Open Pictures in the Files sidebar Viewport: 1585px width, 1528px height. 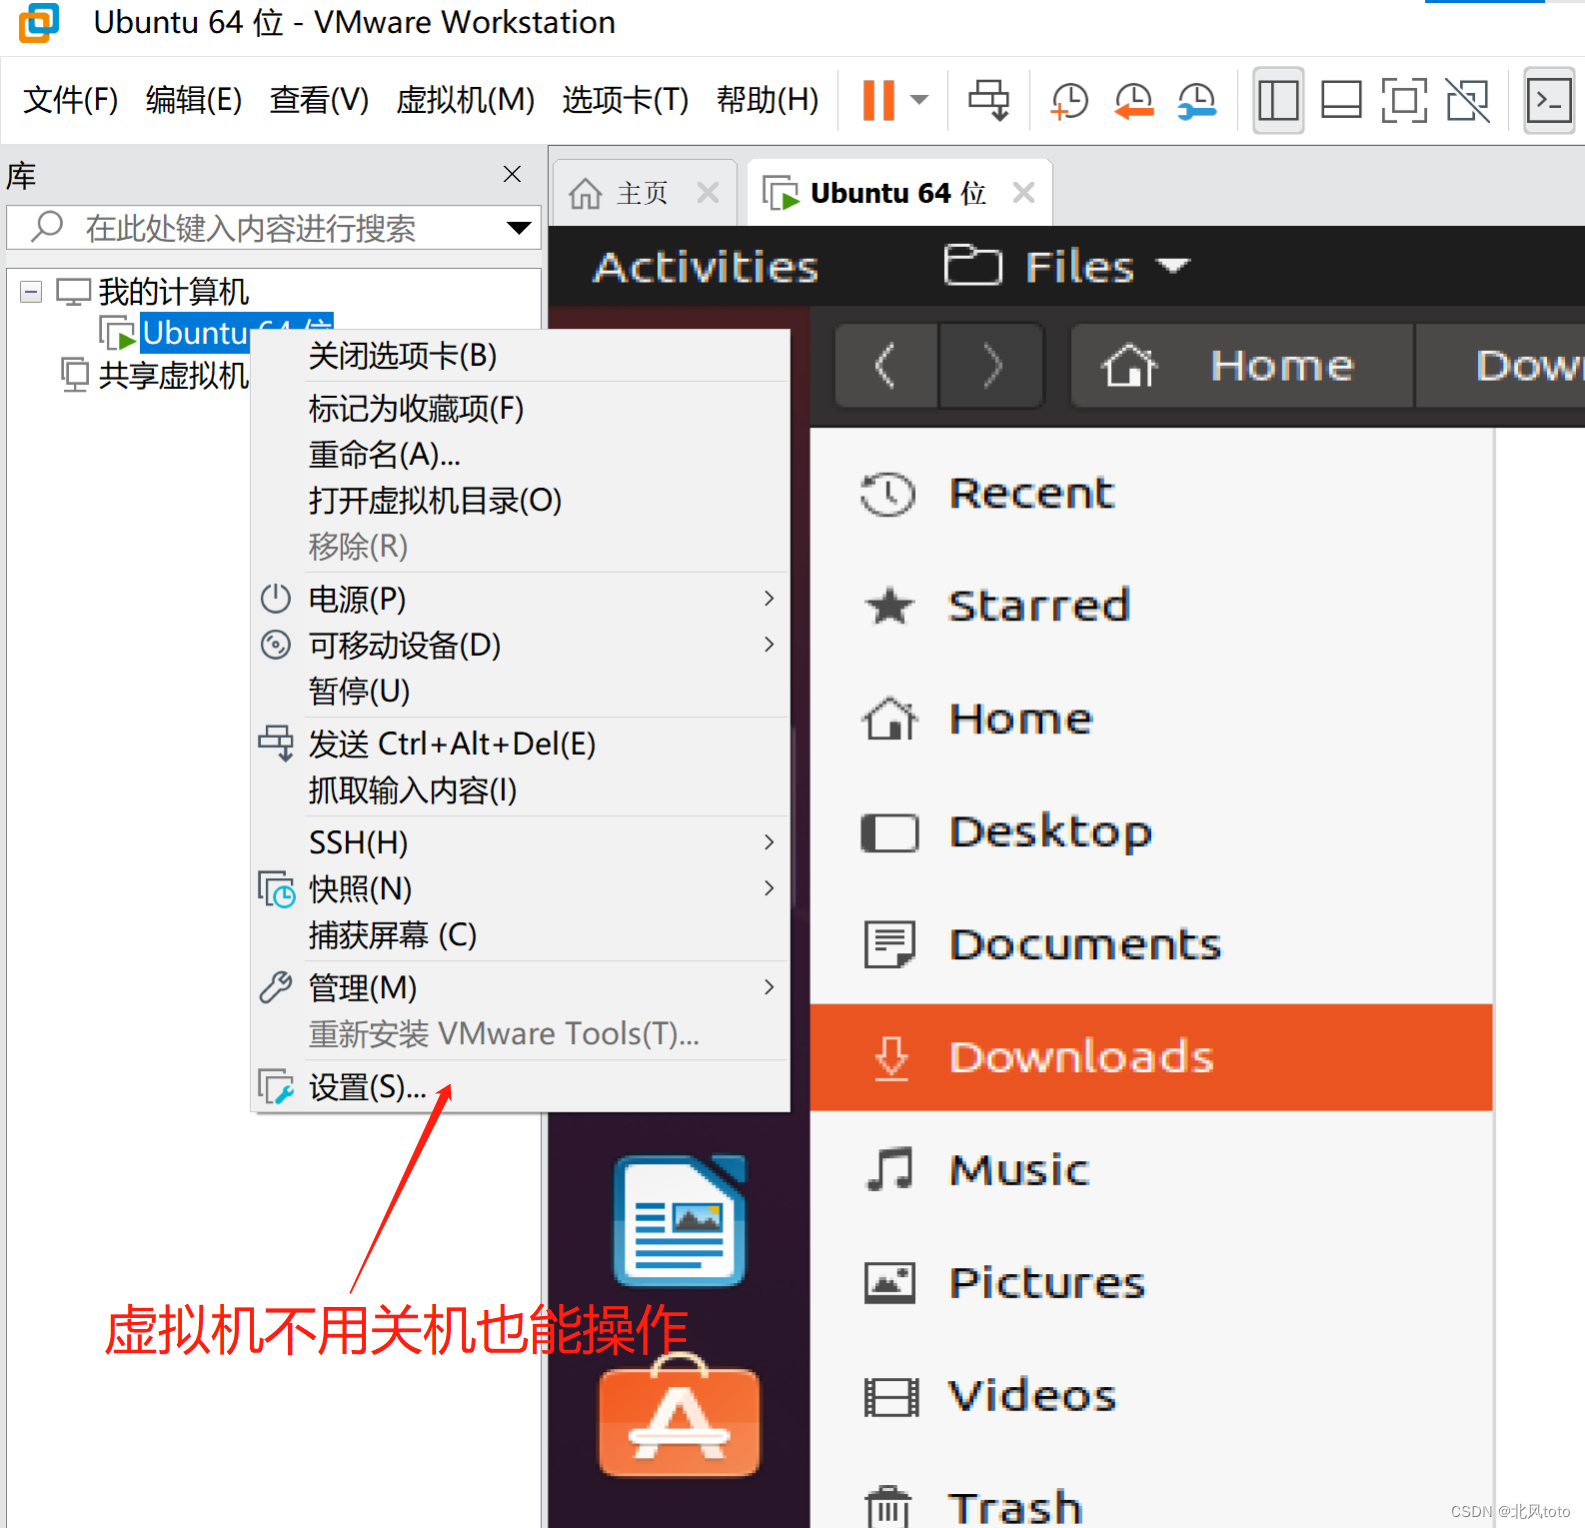click(1151, 1283)
